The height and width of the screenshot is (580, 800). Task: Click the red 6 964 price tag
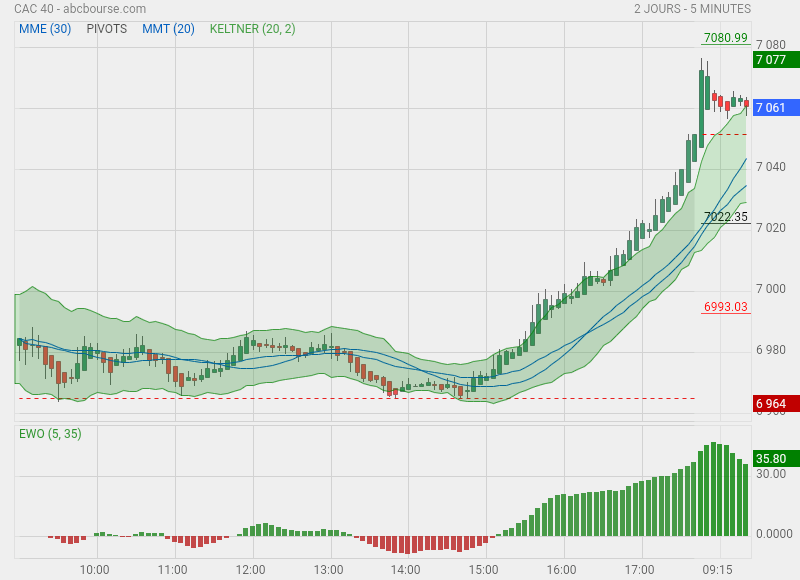tap(776, 404)
